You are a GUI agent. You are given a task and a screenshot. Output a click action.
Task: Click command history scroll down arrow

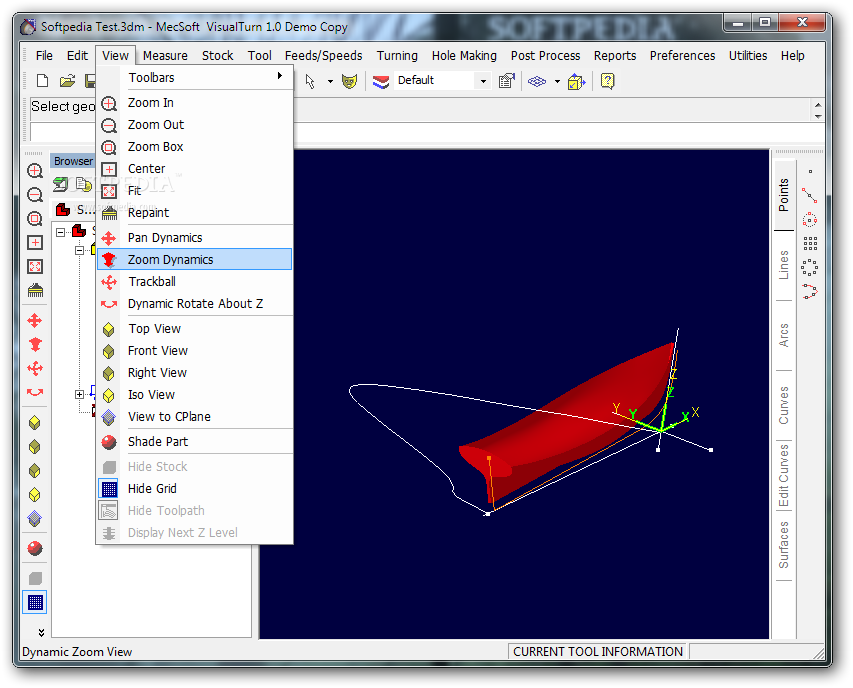pos(818,116)
